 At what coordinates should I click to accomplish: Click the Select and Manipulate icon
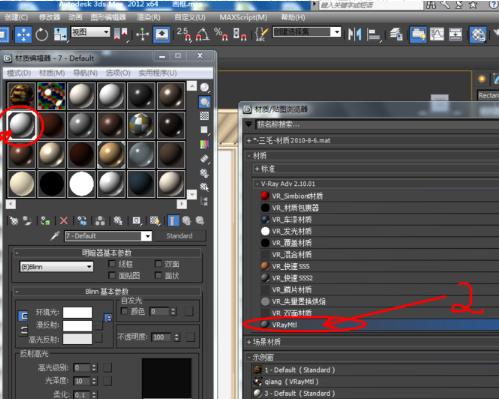[x=143, y=35]
